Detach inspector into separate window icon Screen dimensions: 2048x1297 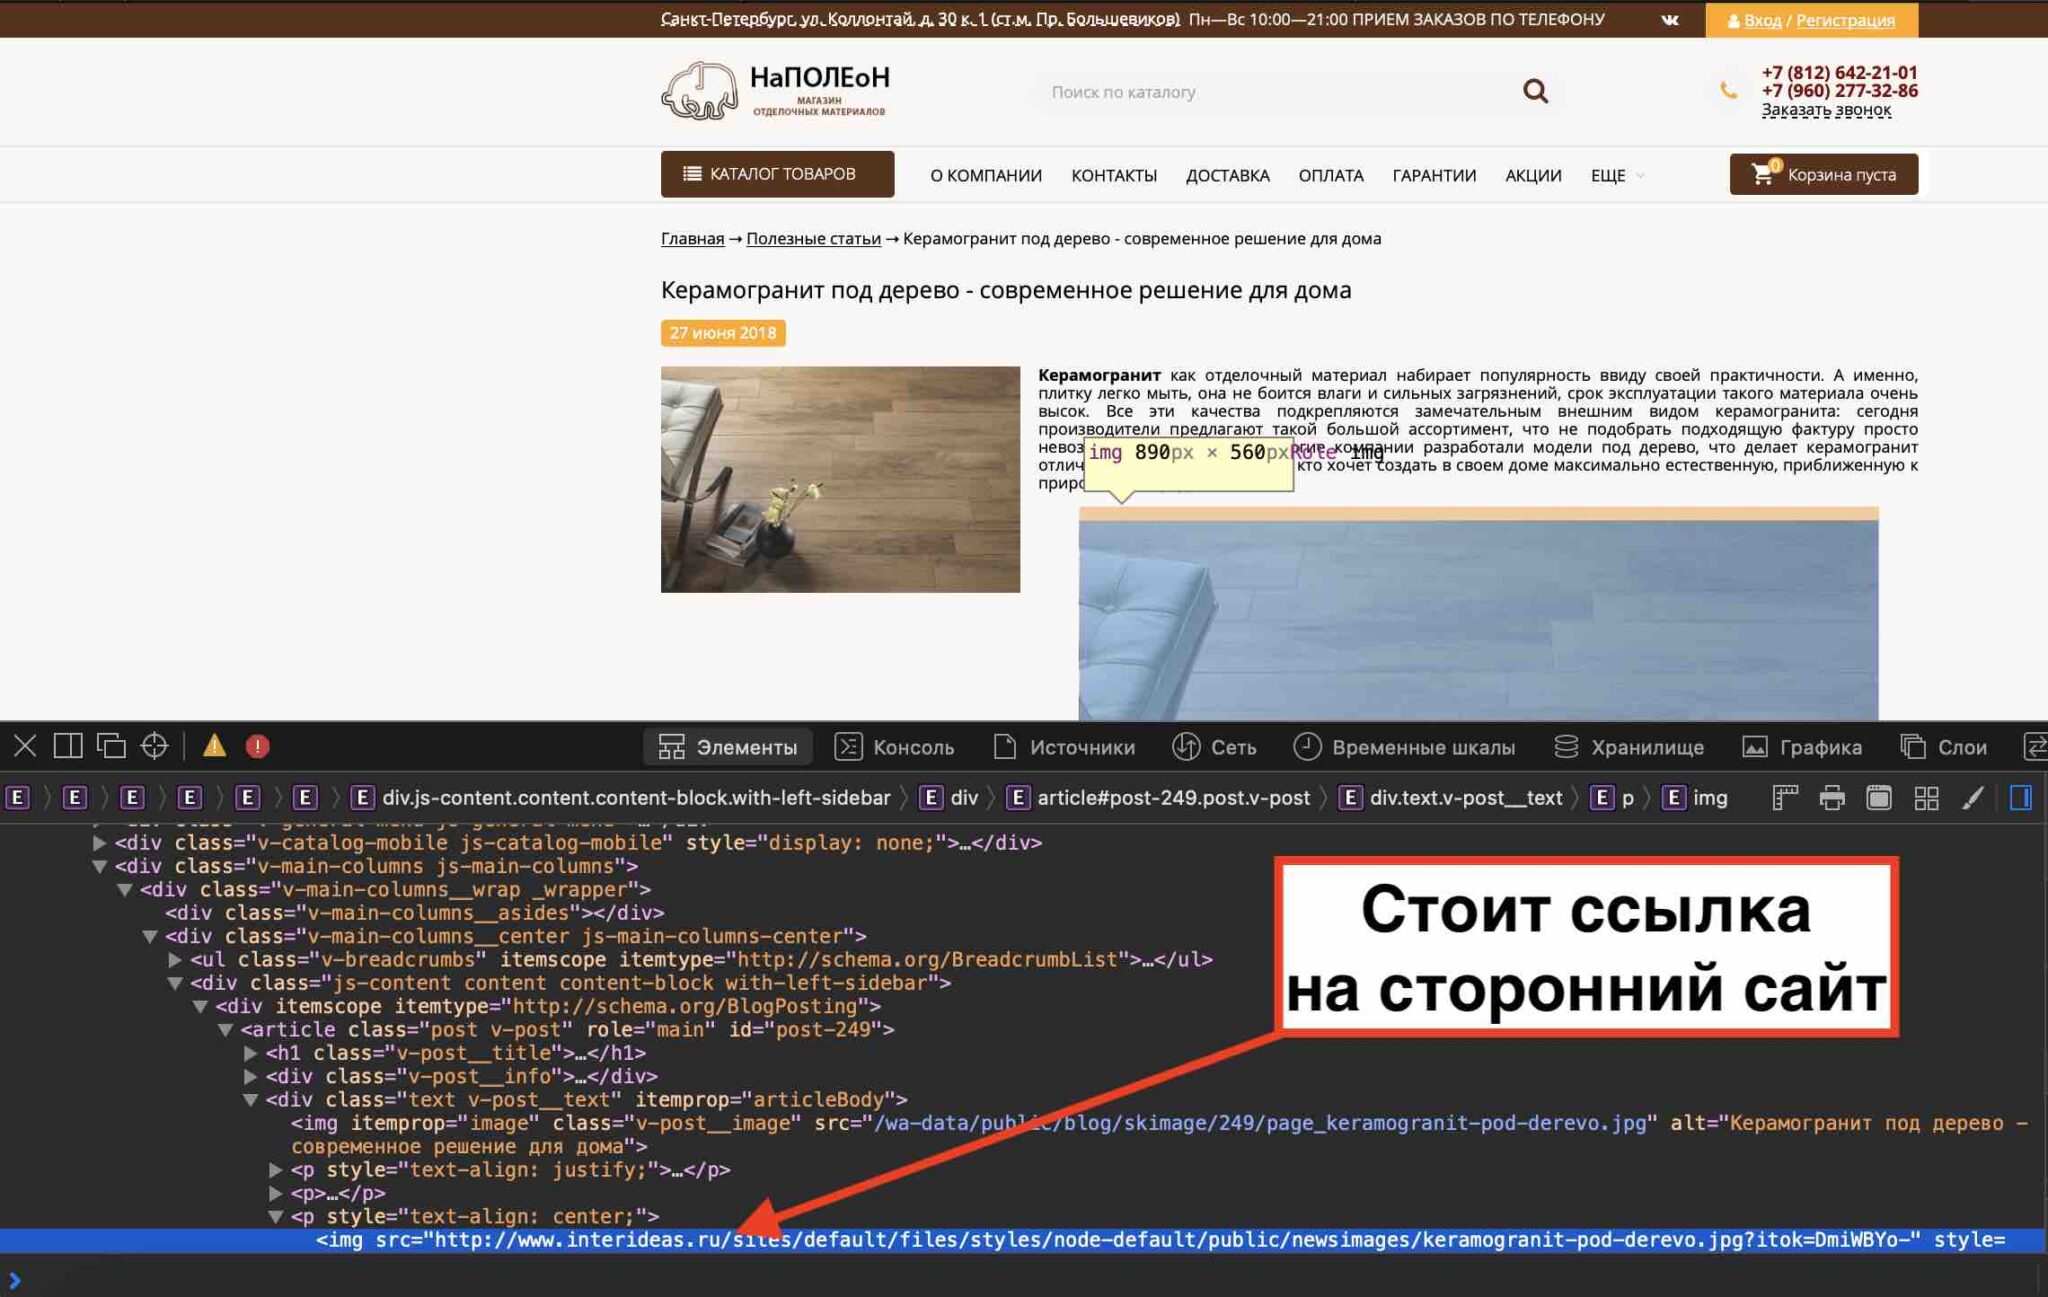pyautogui.click(x=111, y=746)
